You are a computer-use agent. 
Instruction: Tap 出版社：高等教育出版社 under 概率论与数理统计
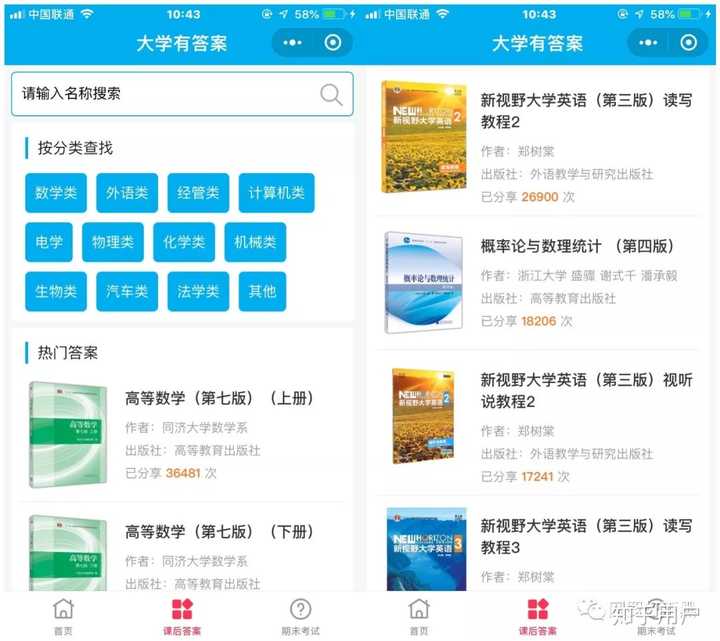(548, 298)
